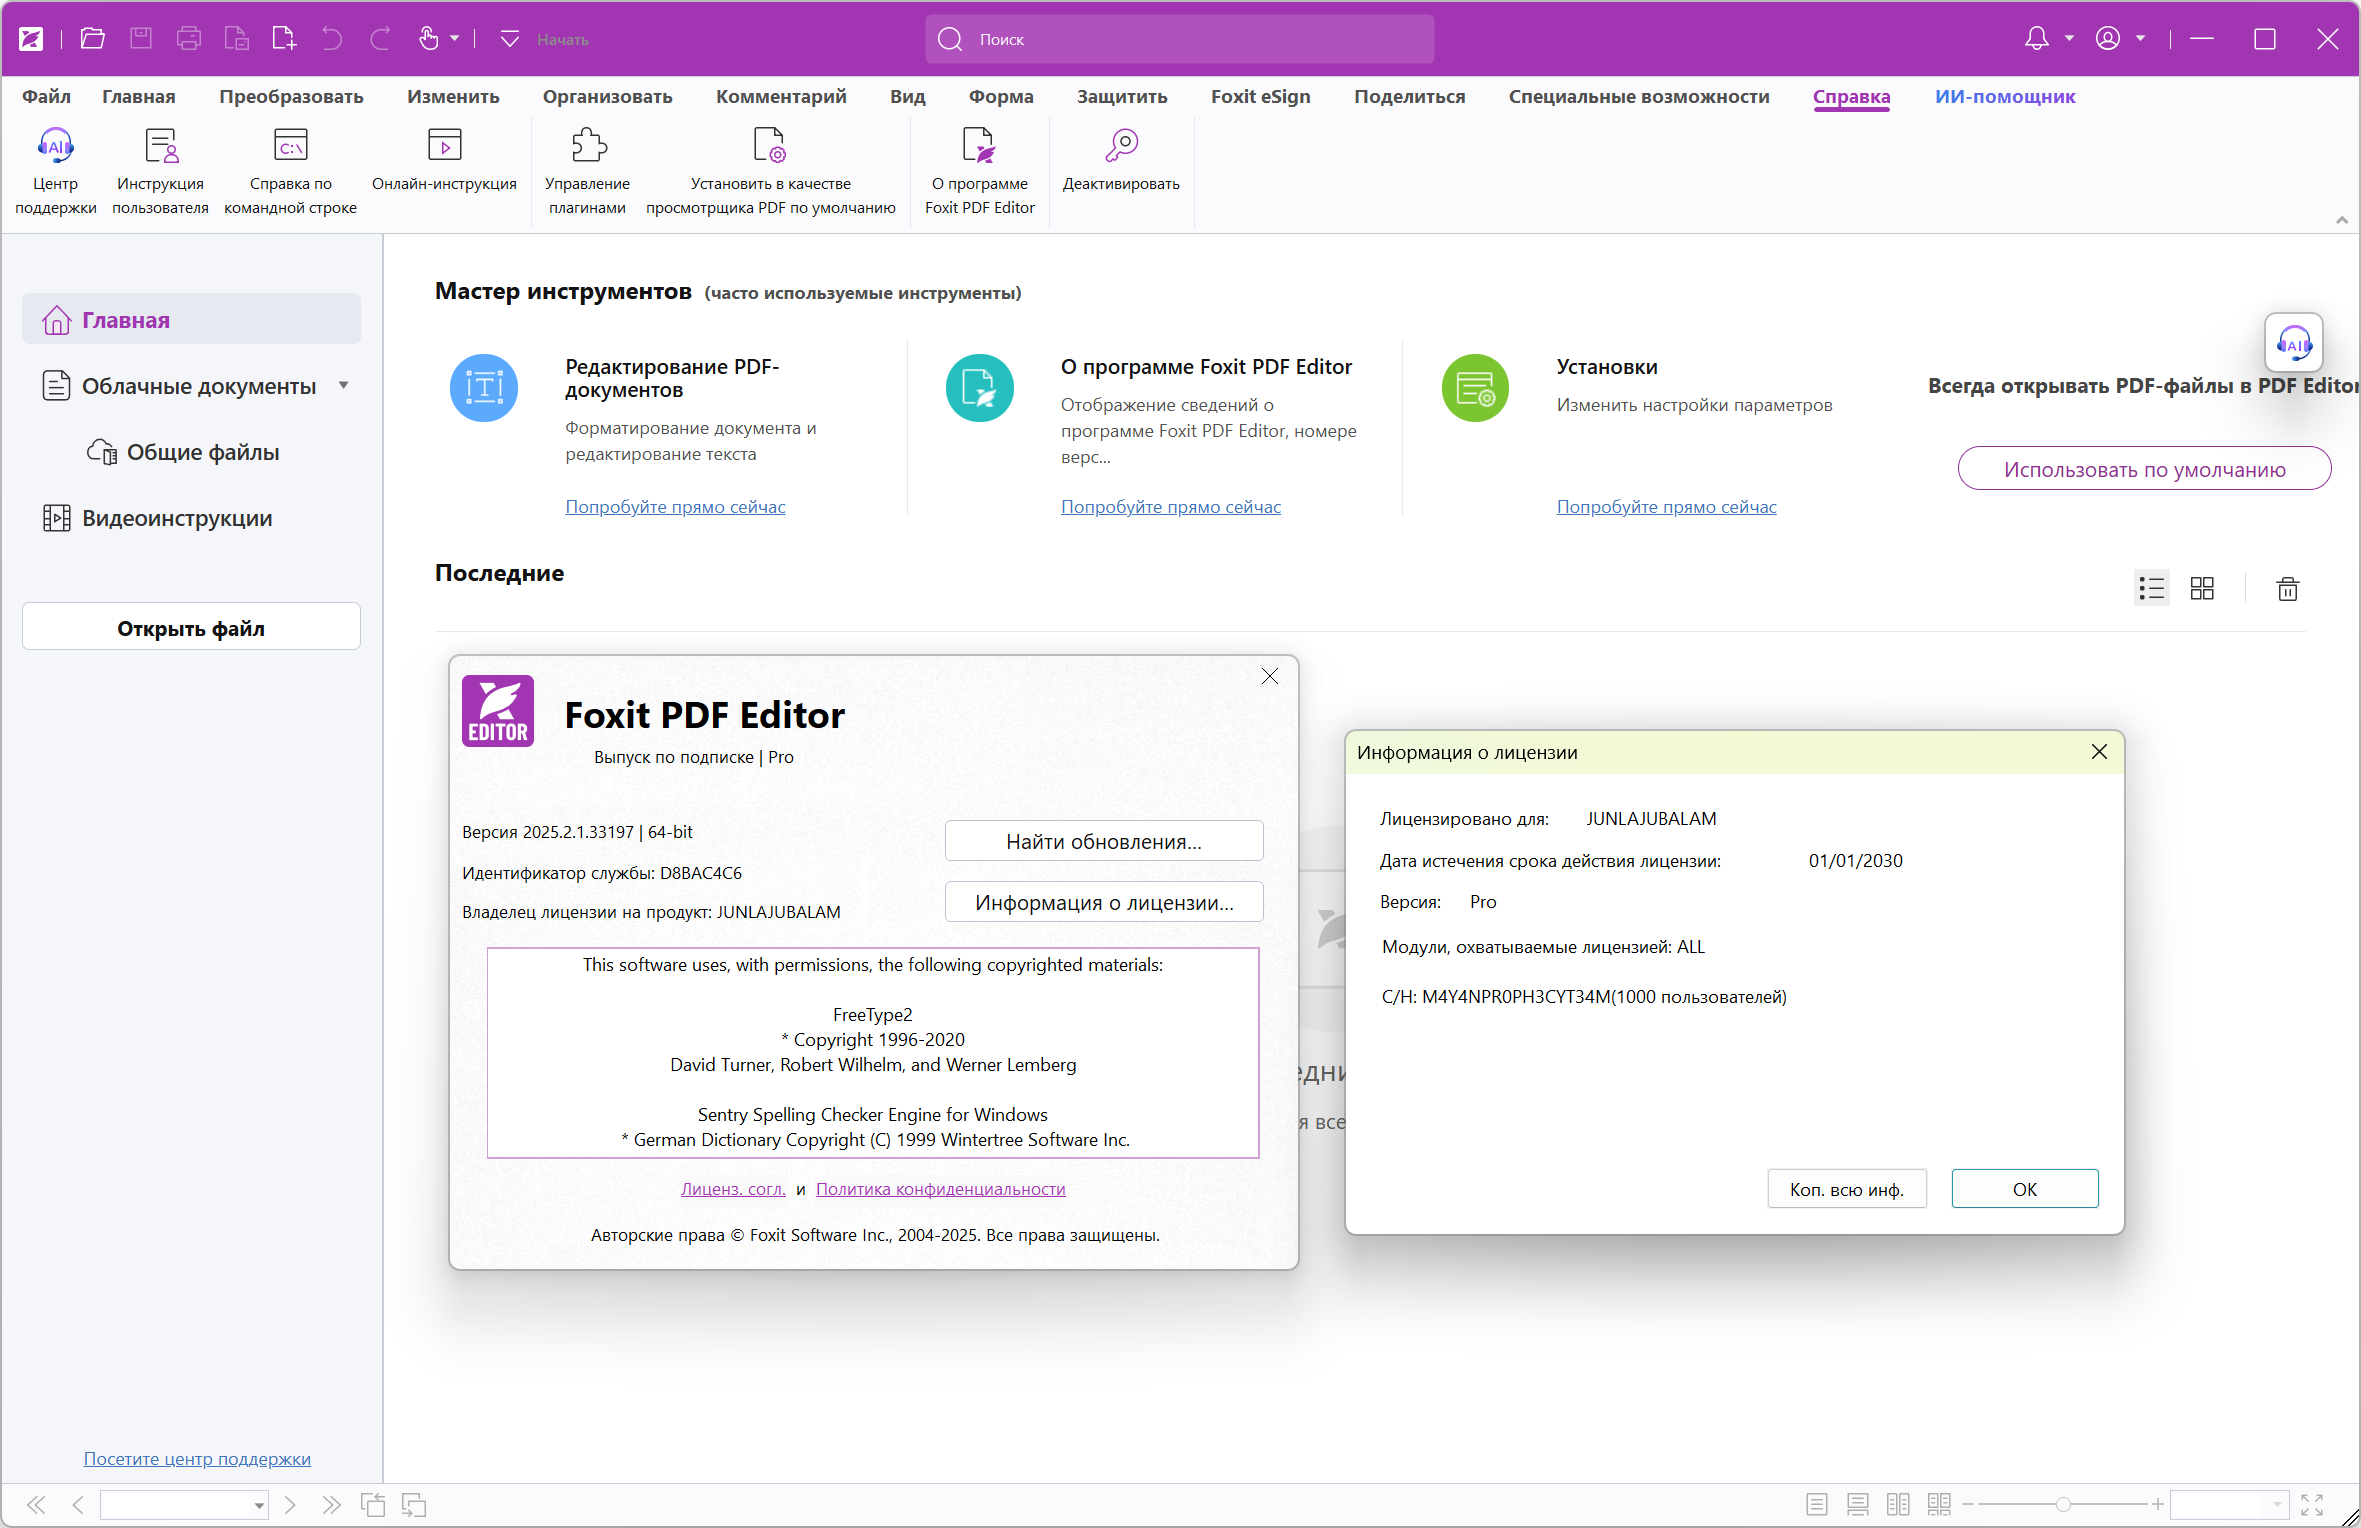The image size is (2361, 1528).
Task: Open the Защитить ribbon tab
Action: pos(1121,97)
